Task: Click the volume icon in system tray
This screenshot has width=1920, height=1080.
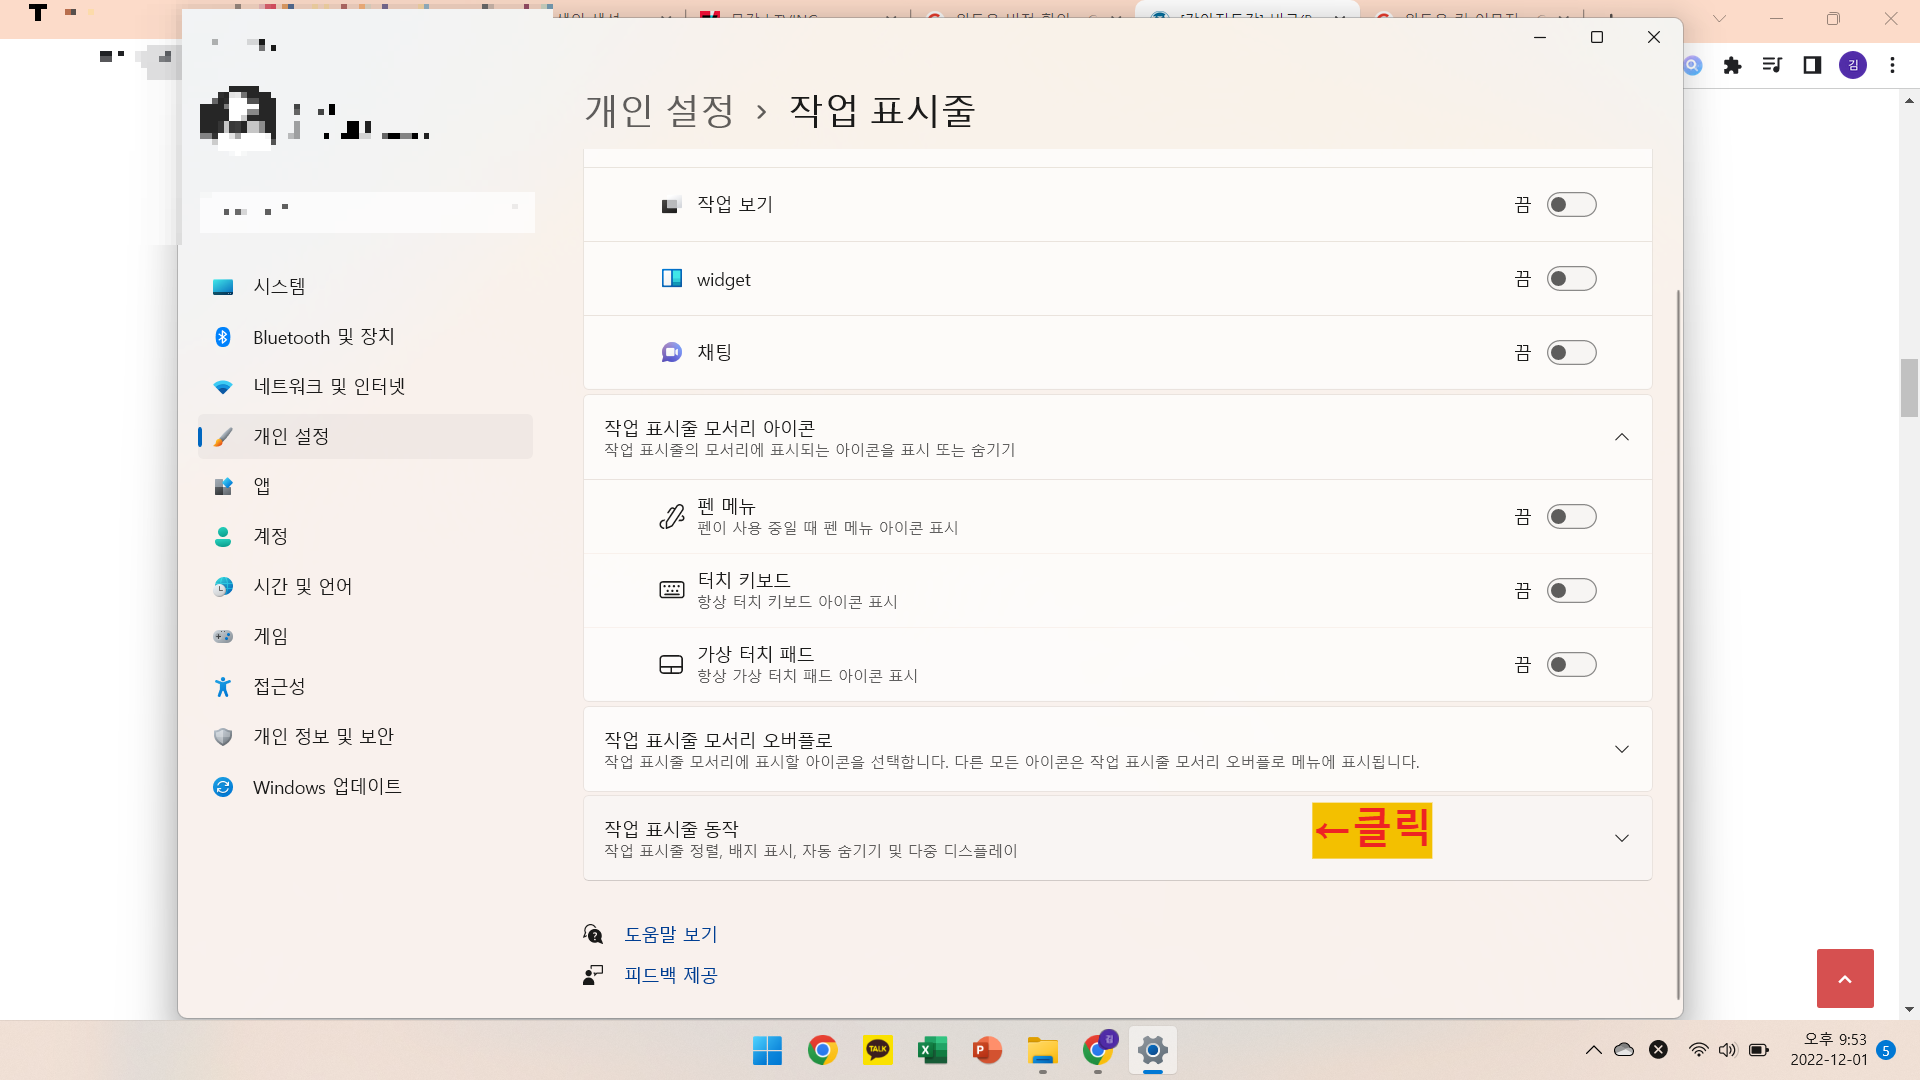Action: tap(1727, 1050)
